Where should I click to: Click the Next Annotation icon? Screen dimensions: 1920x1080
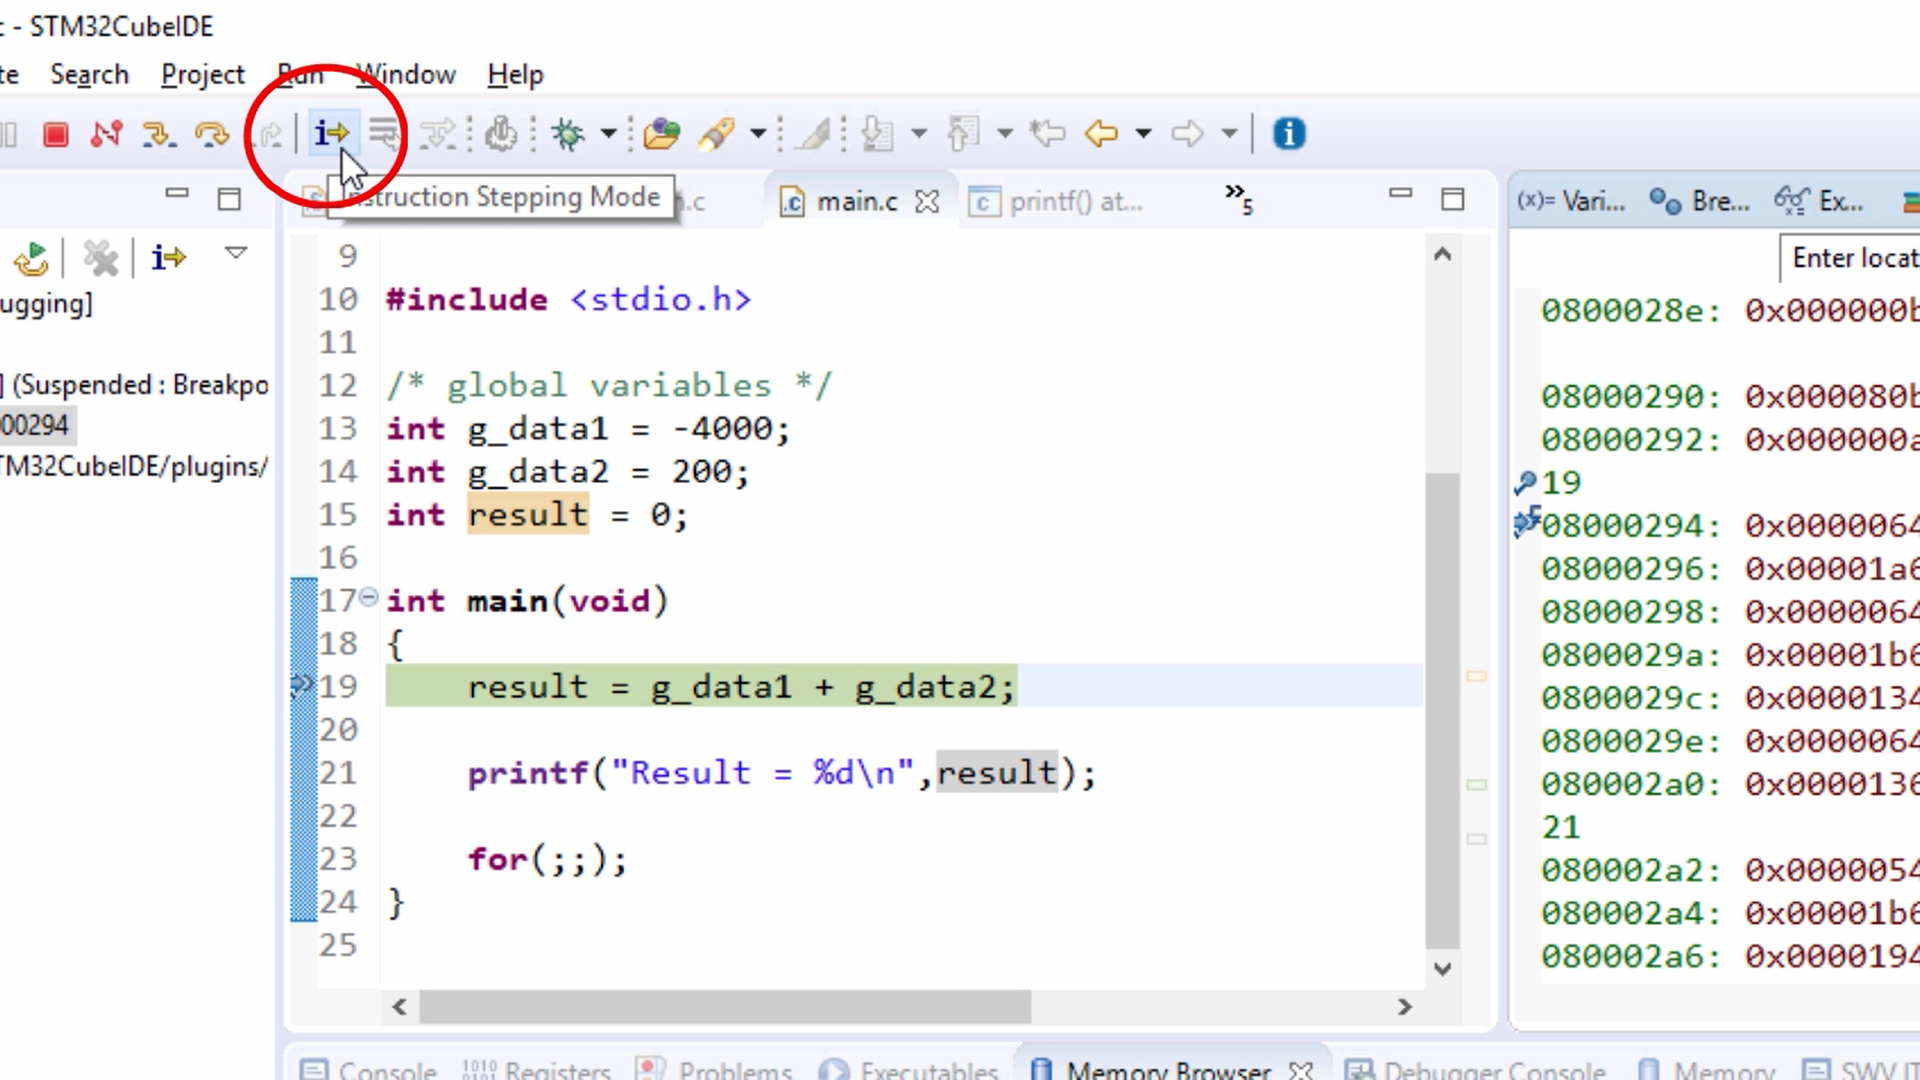[878, 134]
